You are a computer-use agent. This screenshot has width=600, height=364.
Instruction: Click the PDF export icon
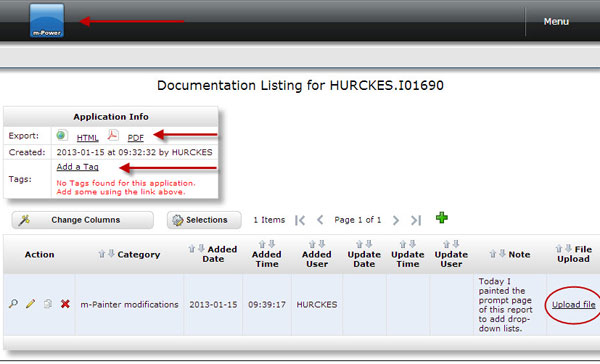tap(112, 135)
